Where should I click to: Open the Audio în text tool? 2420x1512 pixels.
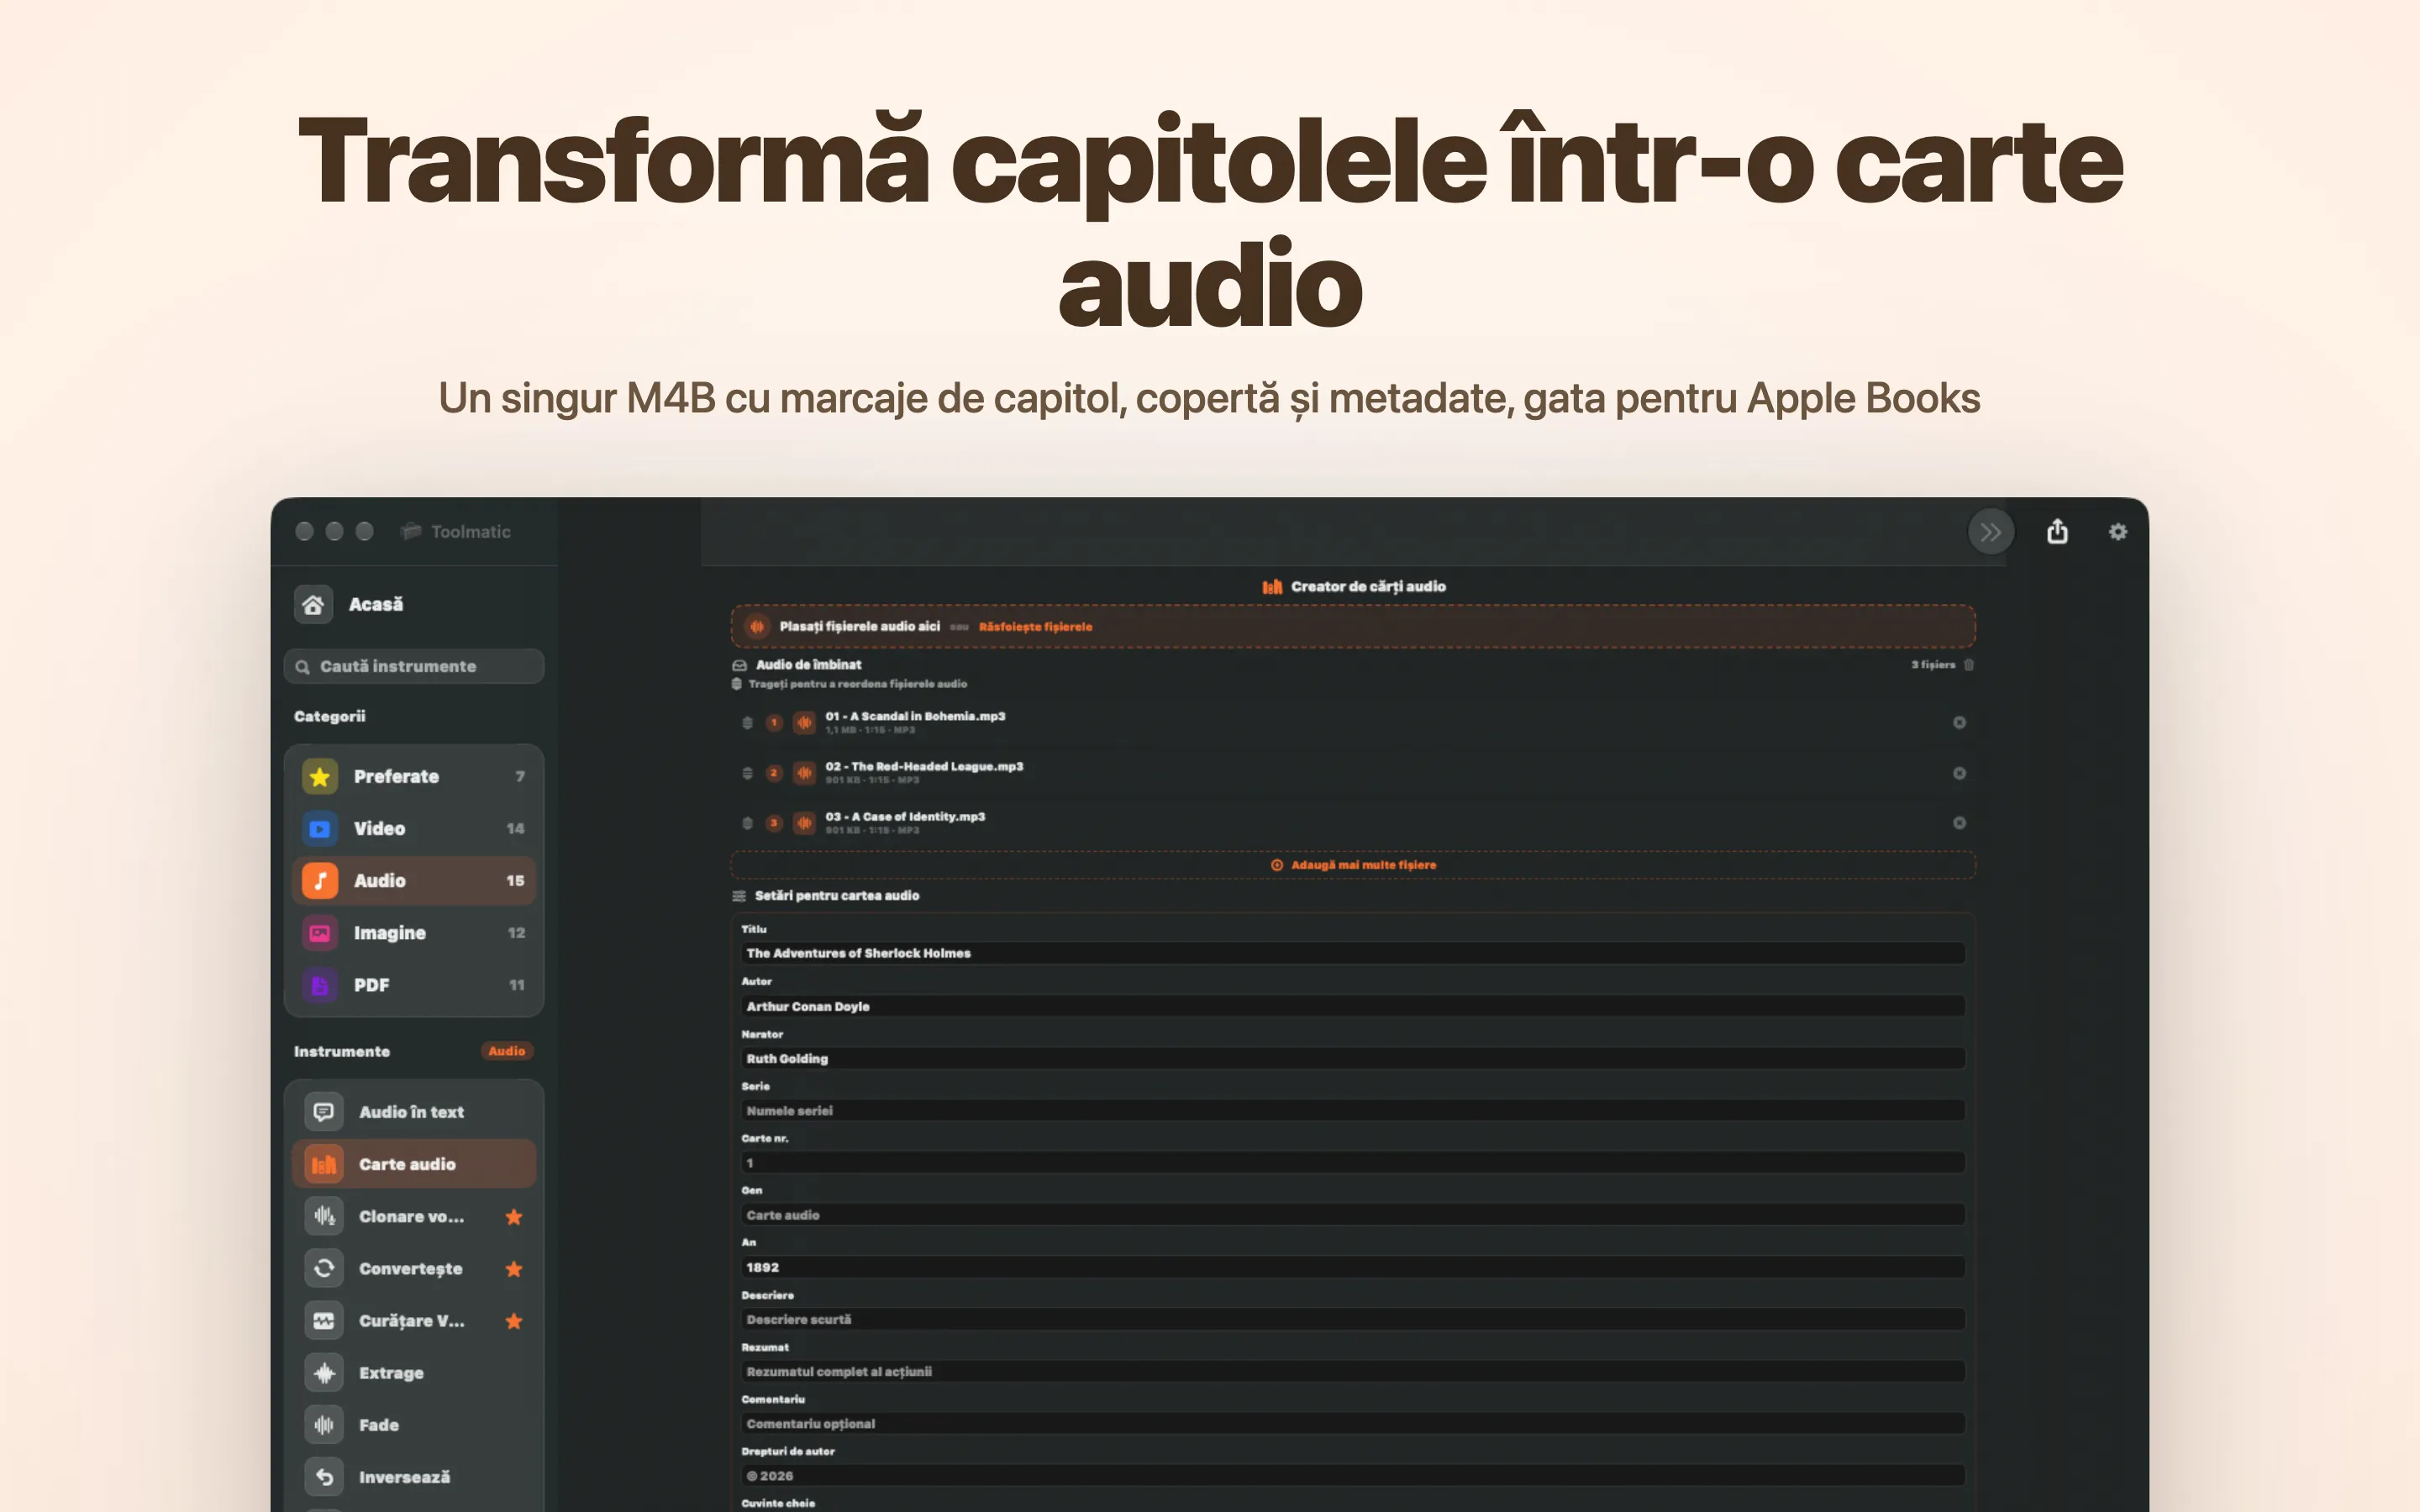[414, 1112]
